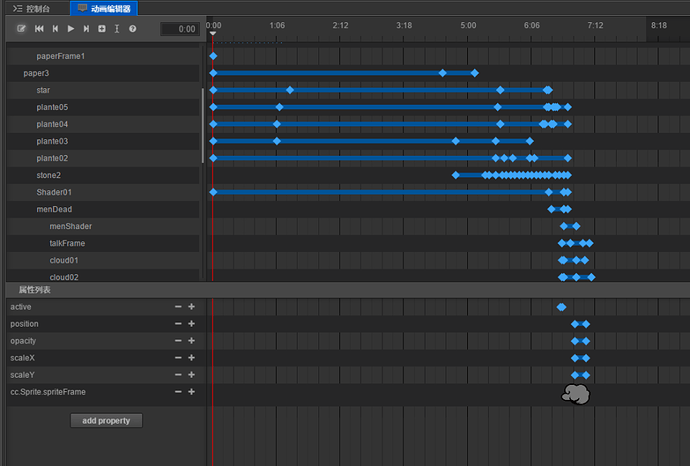This screenshot has height=466, width=690.
Task: Toggle animation edit/record mode icon
Action: coord(21,29)
